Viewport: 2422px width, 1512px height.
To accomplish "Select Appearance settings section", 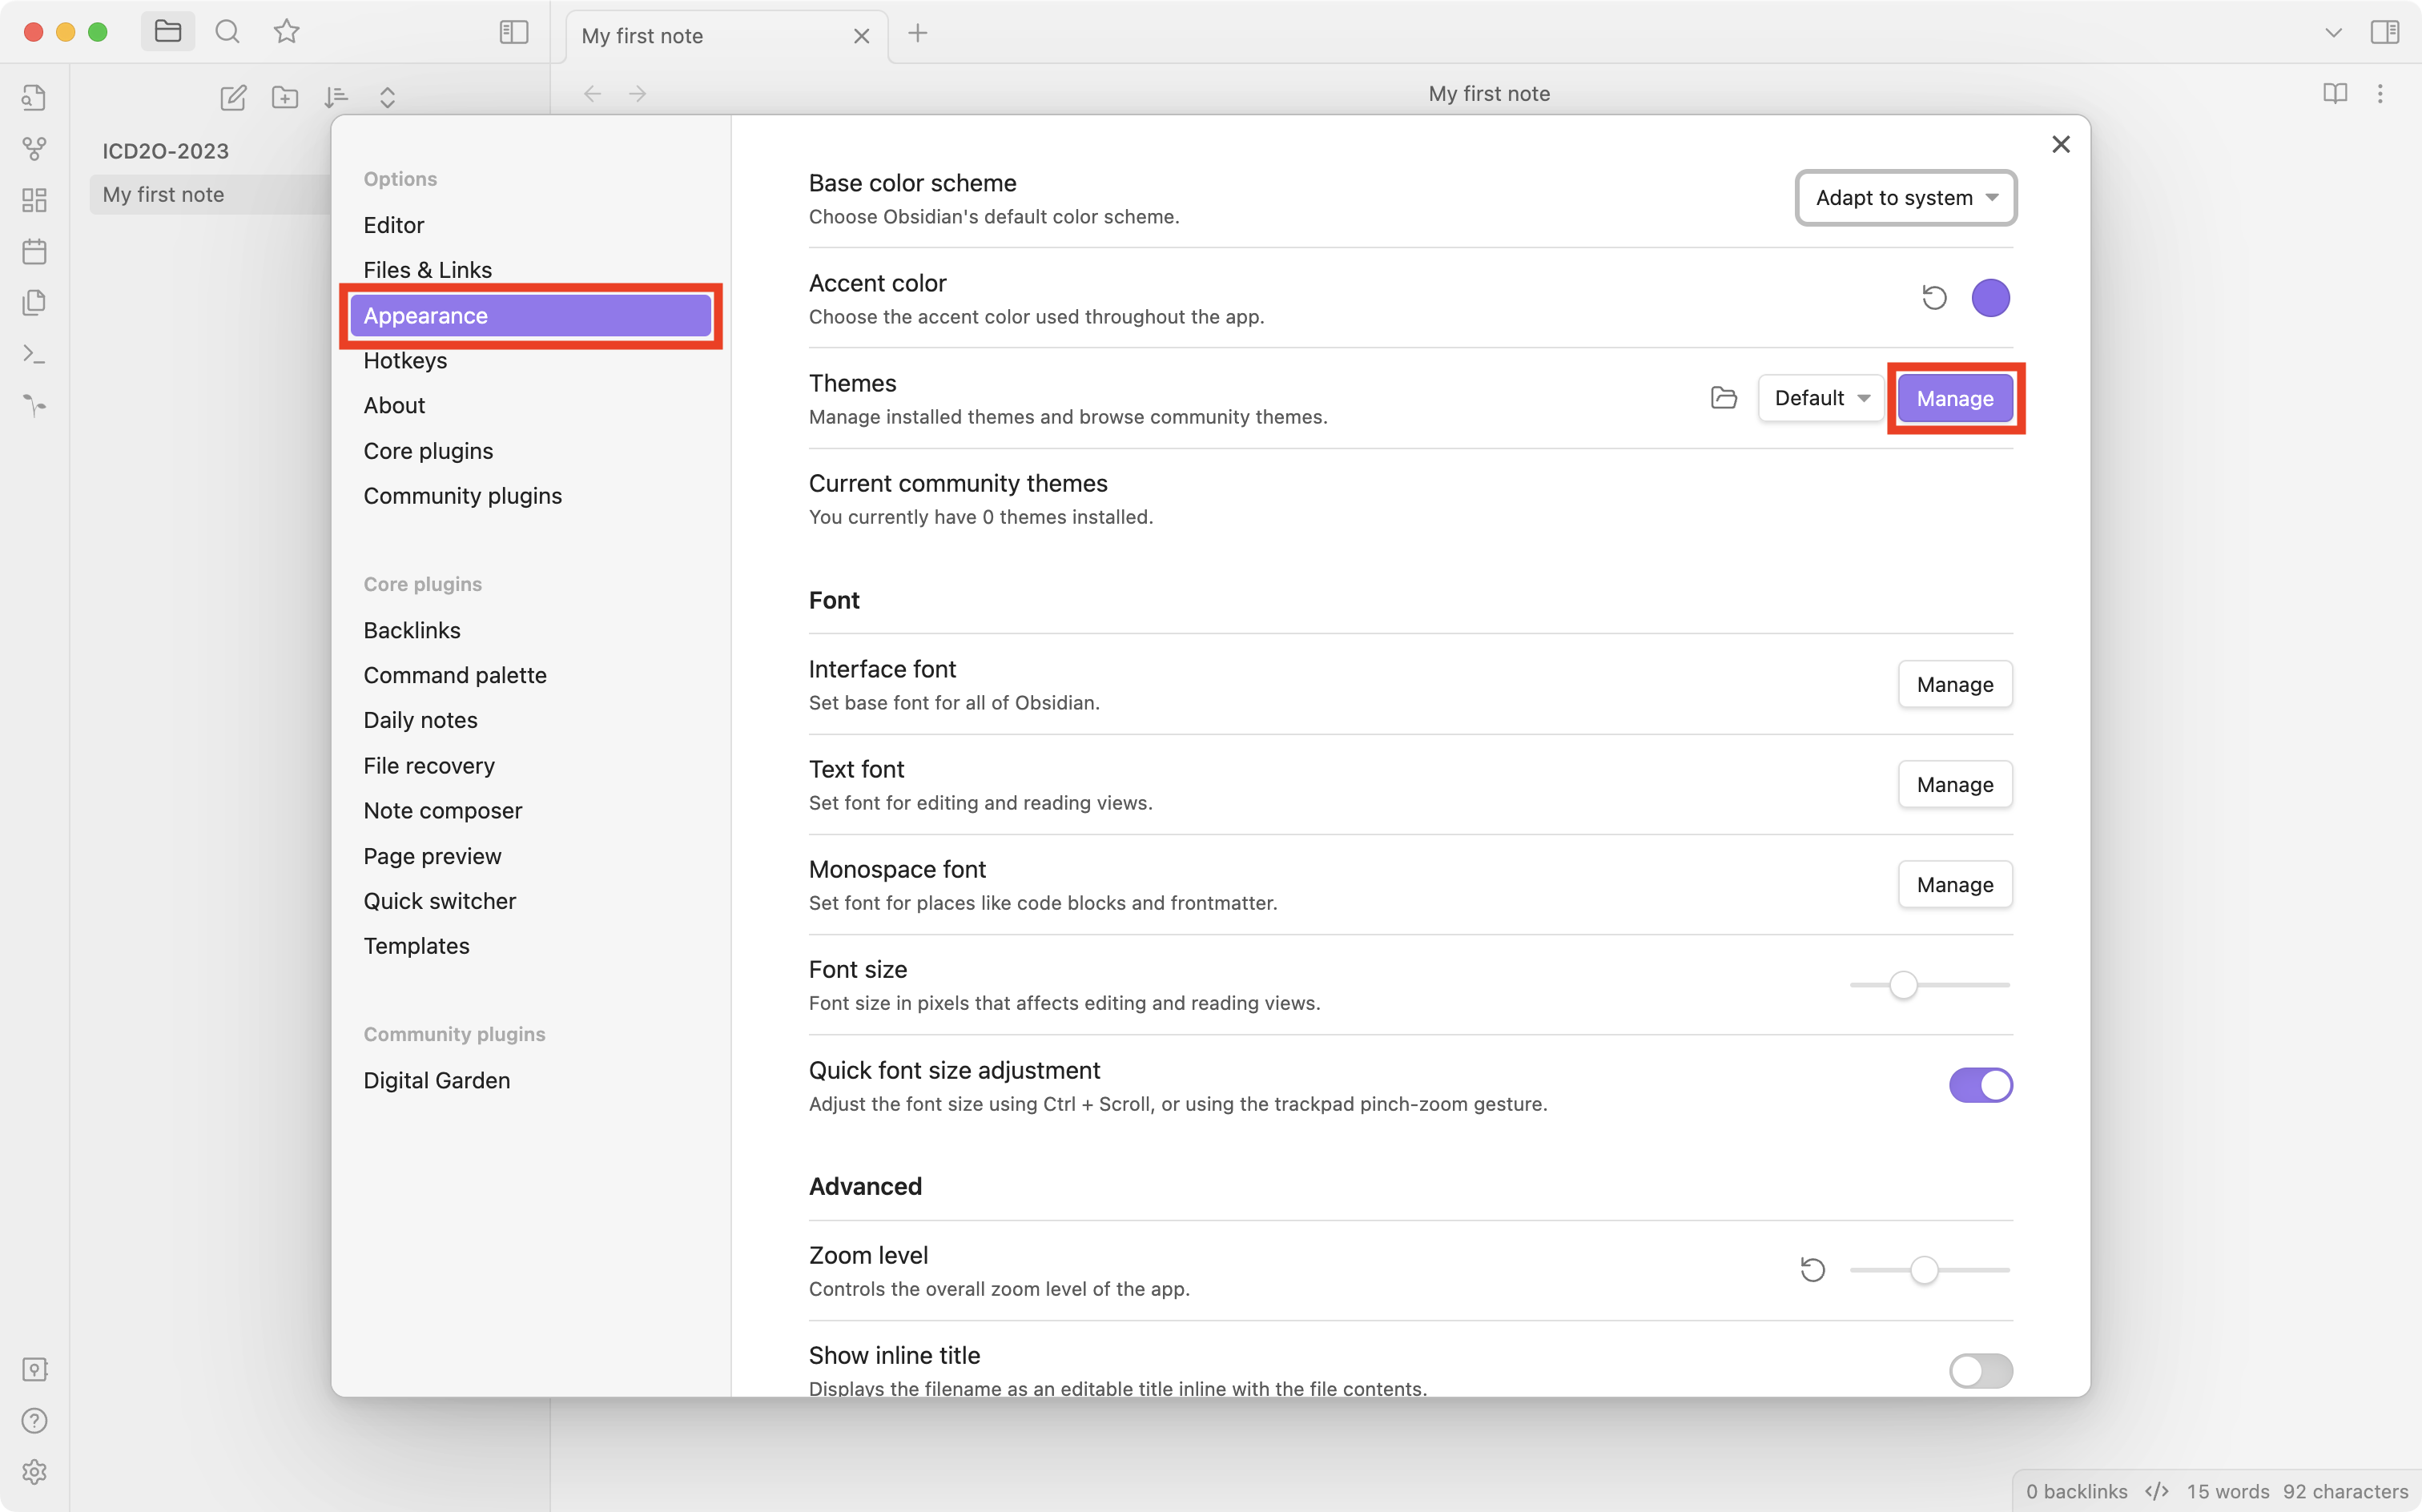I will tap(531, 316).
